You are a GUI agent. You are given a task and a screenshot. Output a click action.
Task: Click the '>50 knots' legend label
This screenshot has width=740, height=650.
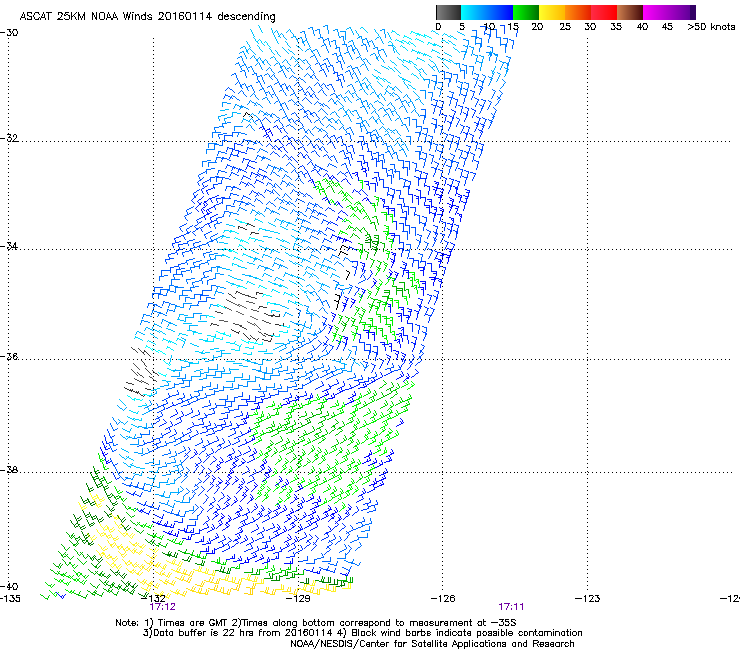(x=711, y=27)
